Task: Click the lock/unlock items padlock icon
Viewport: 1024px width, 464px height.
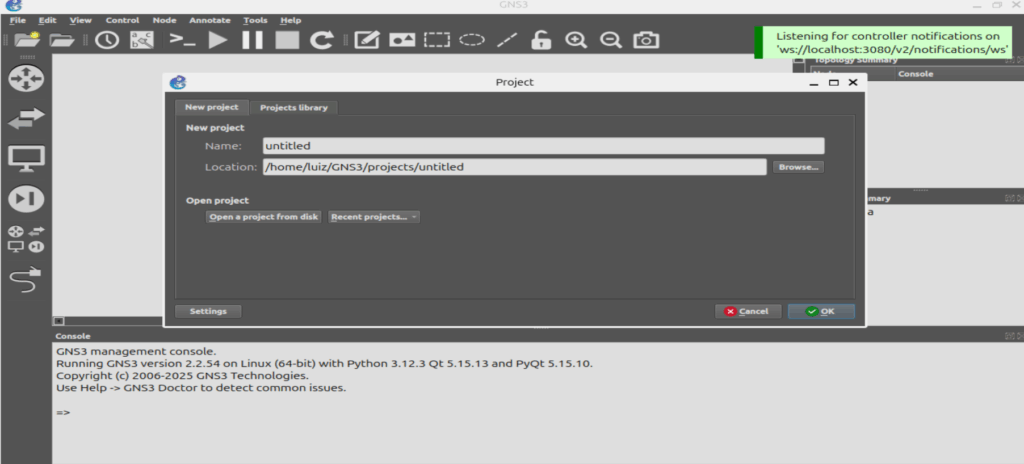Action: click(x=540, y=40)
